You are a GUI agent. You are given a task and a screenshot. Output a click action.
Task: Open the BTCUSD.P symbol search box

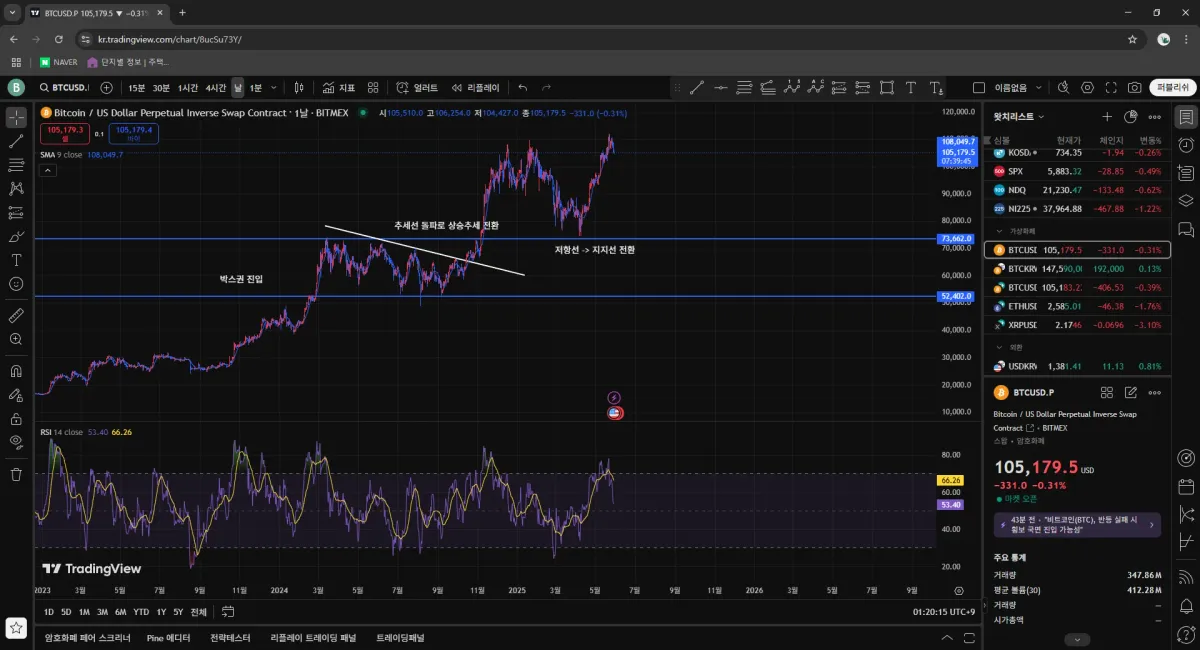pyautogui.click(x=66, y=87)
